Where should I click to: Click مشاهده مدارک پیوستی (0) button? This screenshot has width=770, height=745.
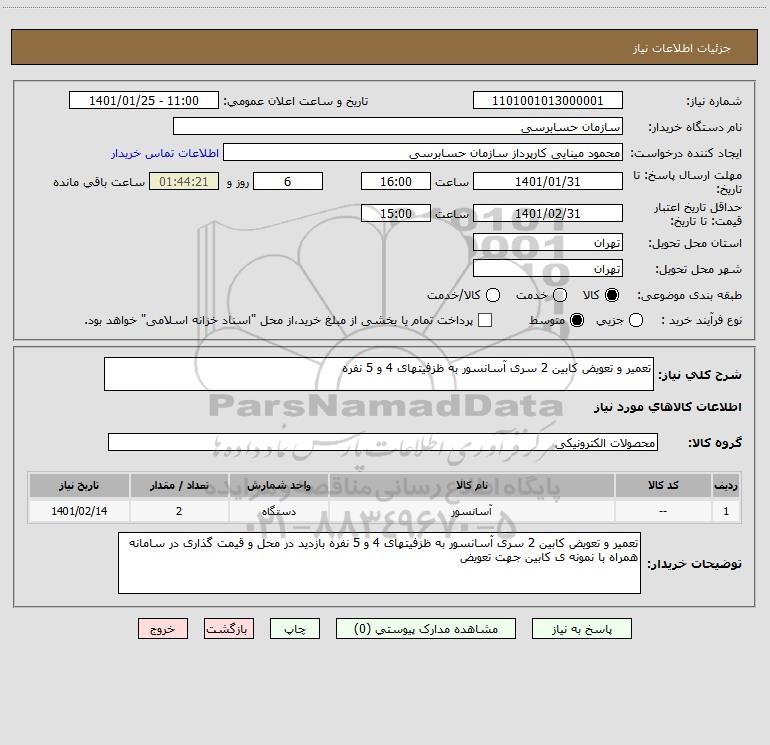tap(426, 629)
